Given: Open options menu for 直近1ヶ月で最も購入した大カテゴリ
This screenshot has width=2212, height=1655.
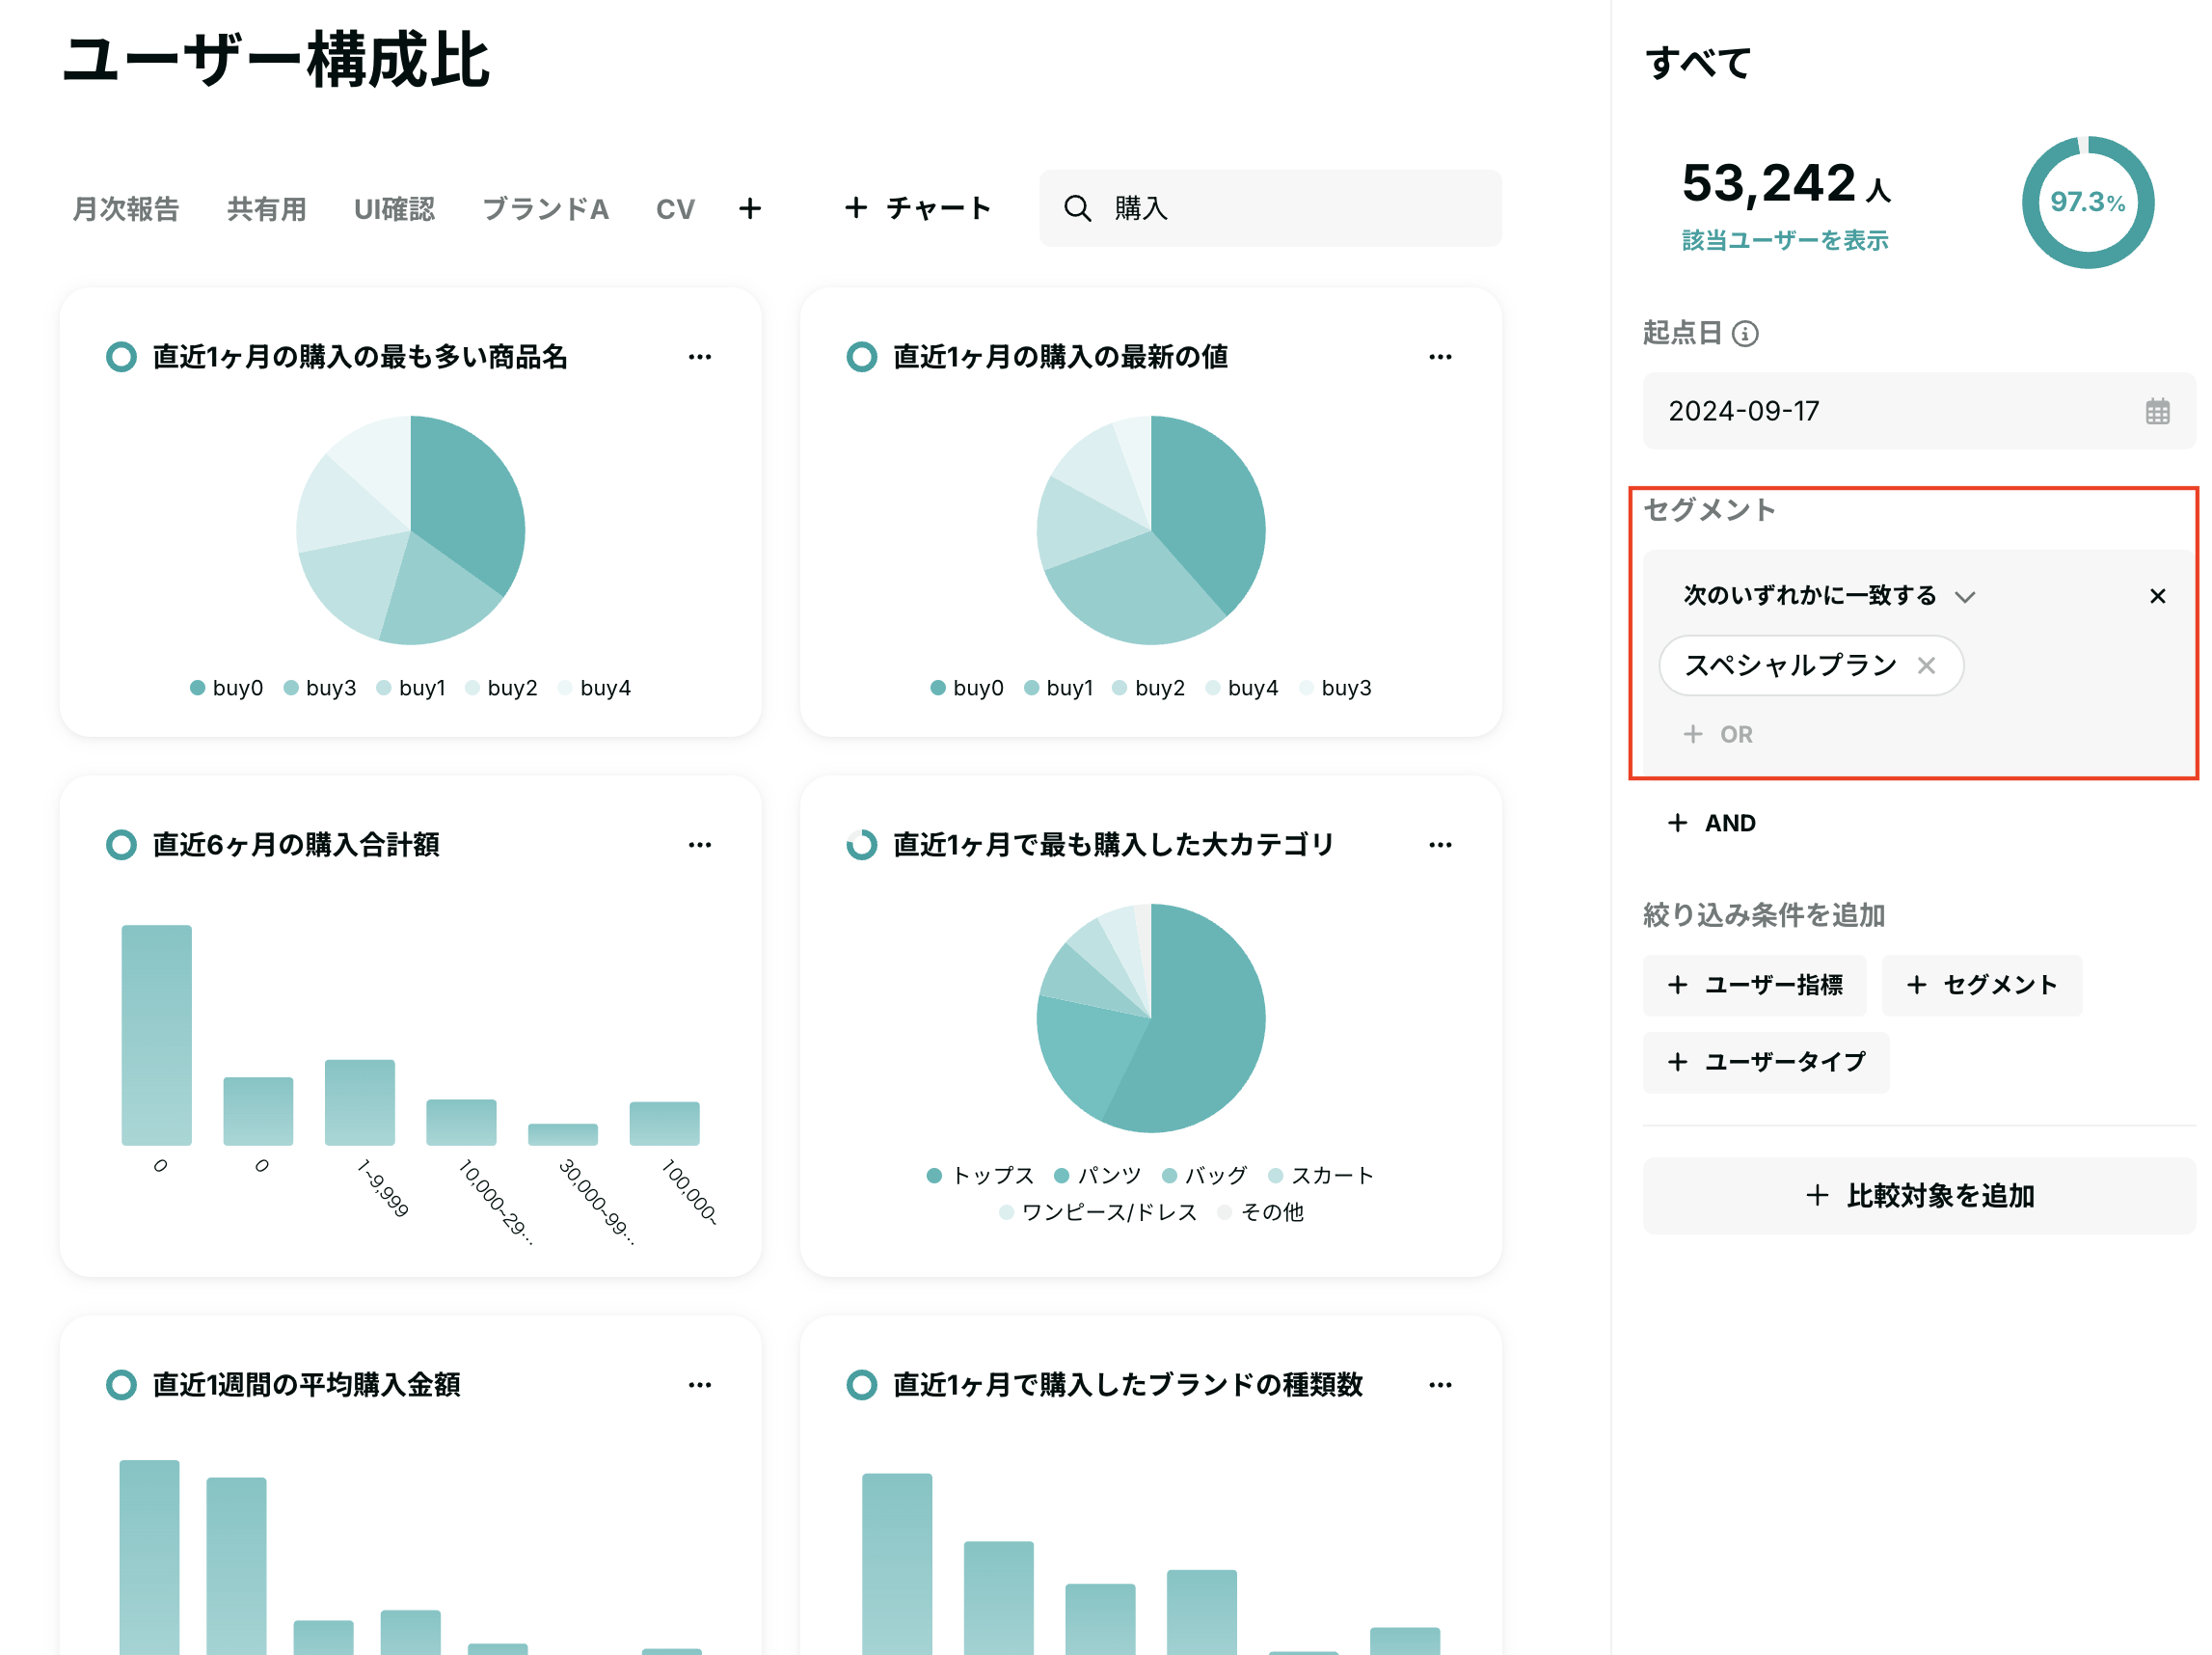Looking at the screenshot, I should (1440, 845).
